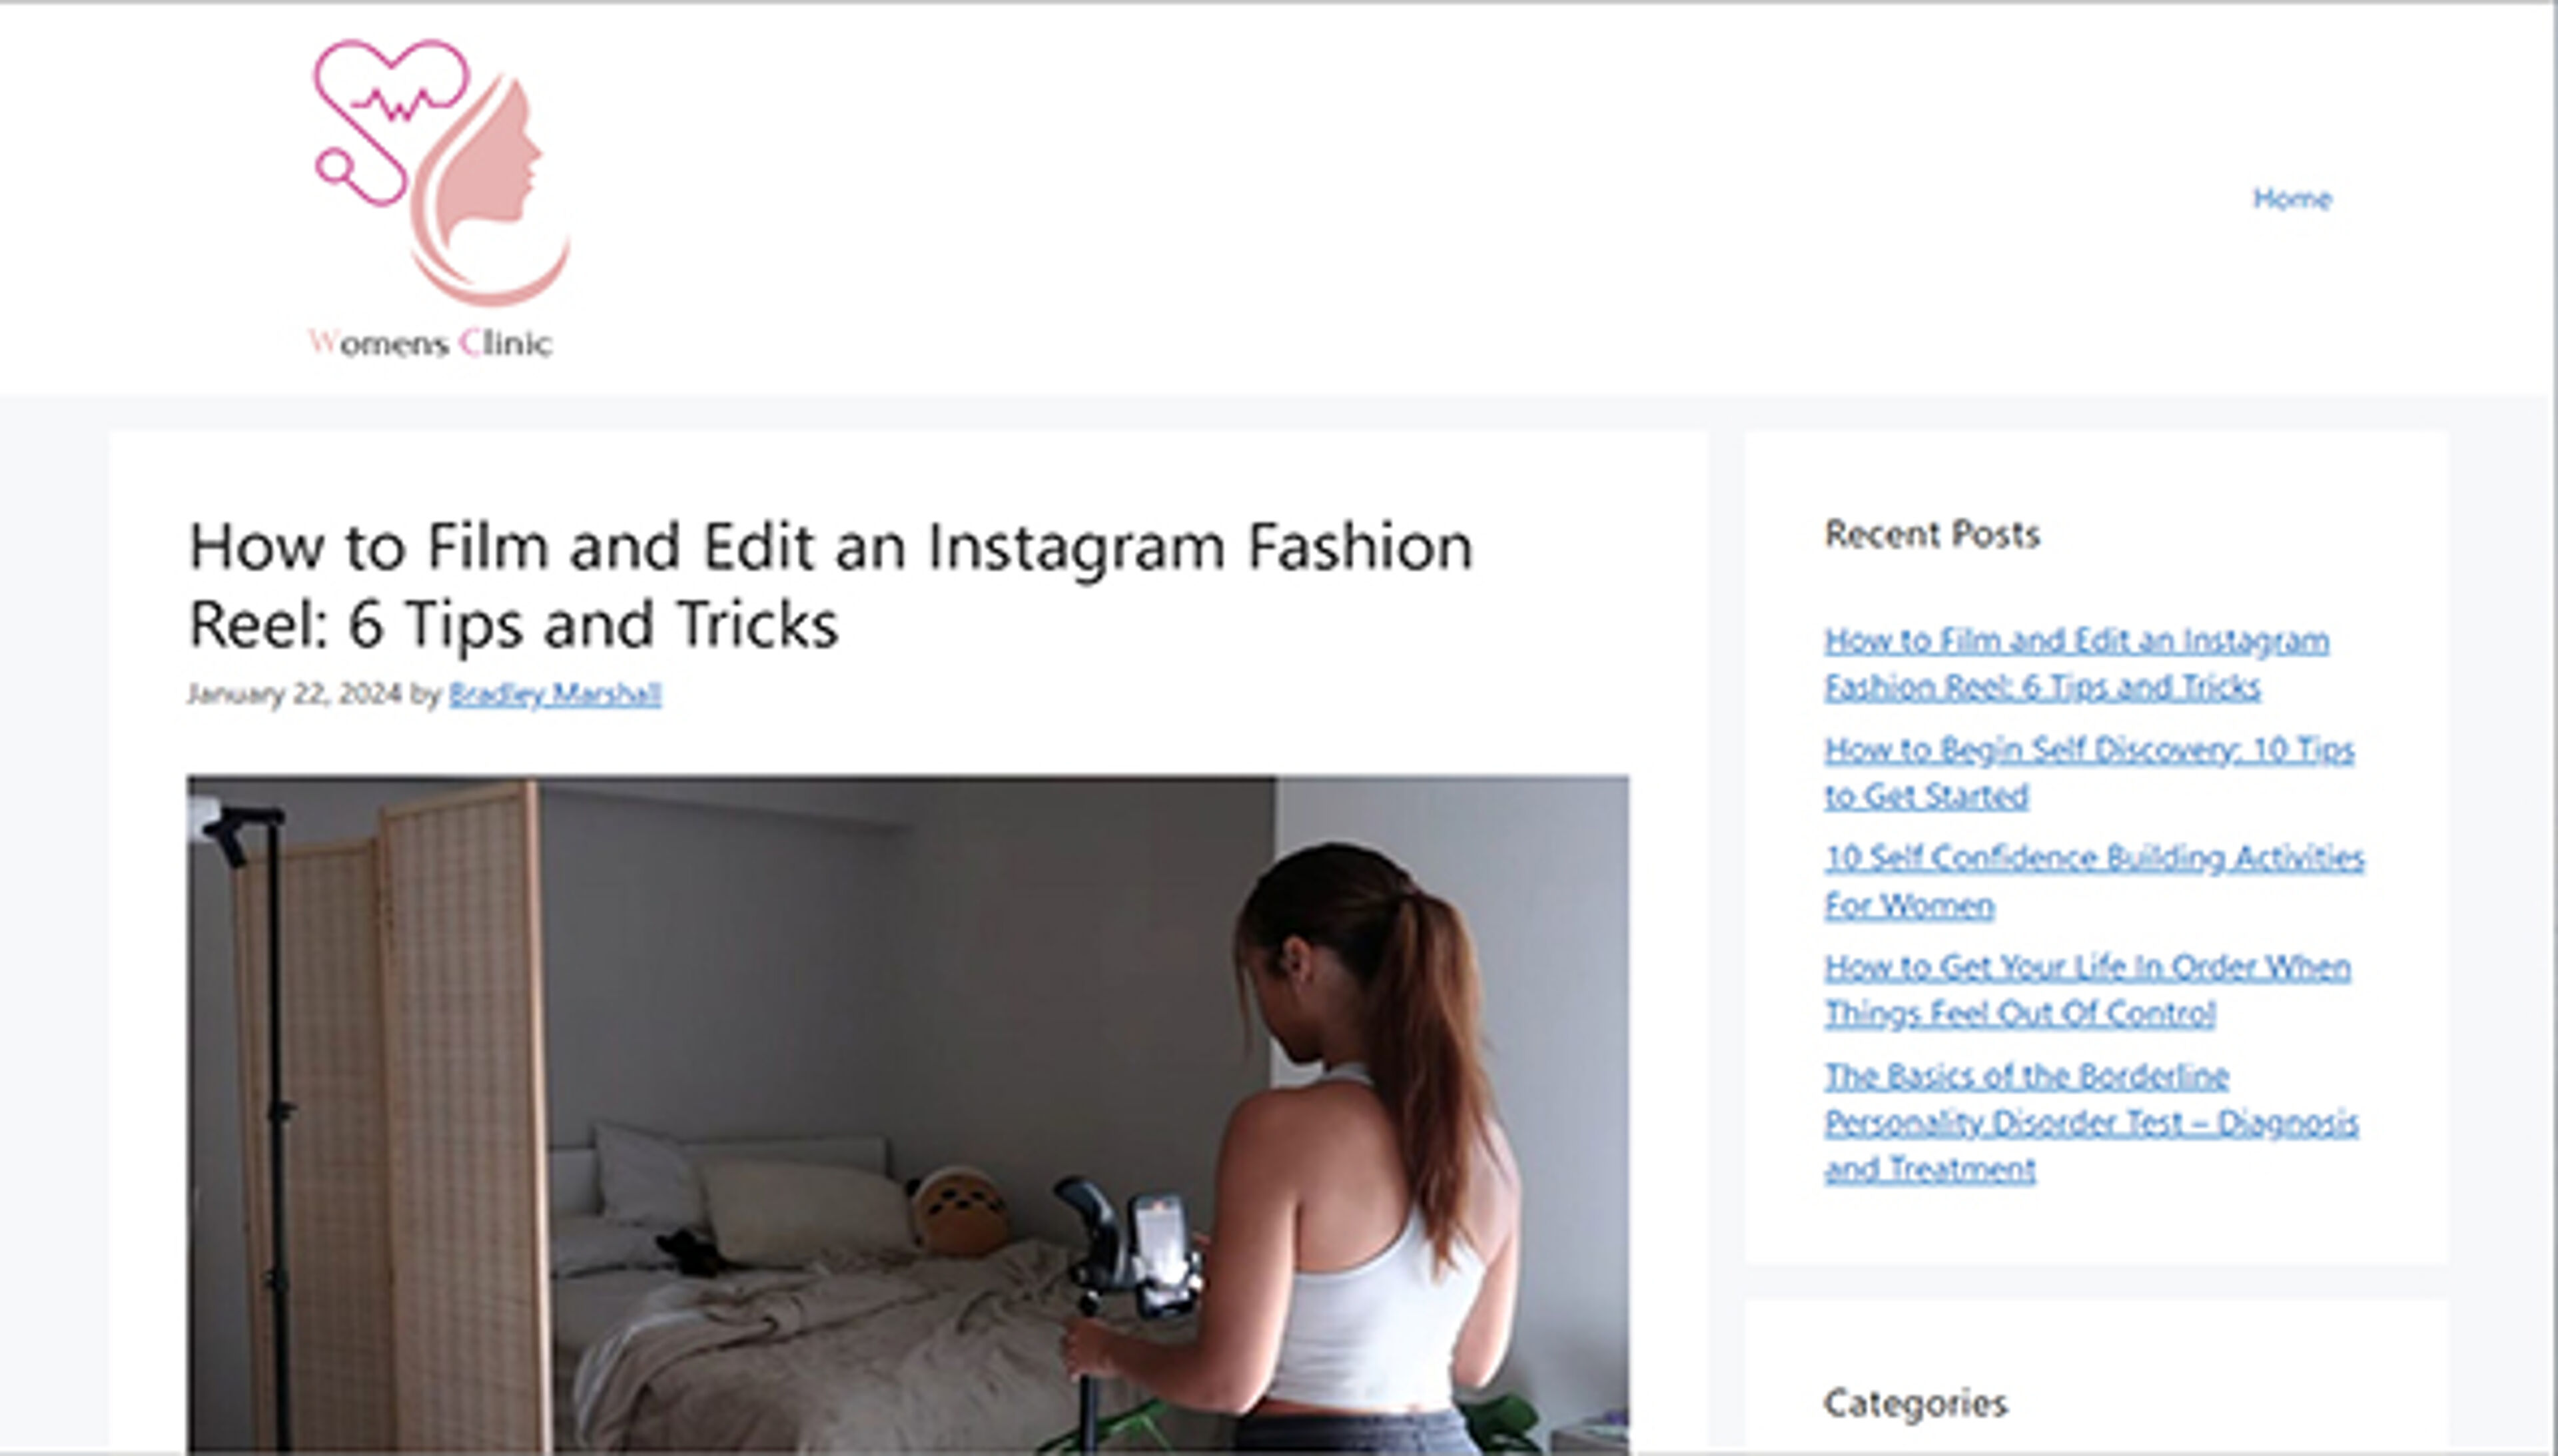
Task: Open How to Begin Self Discovery post
Action: click(x=2088, y=772)
